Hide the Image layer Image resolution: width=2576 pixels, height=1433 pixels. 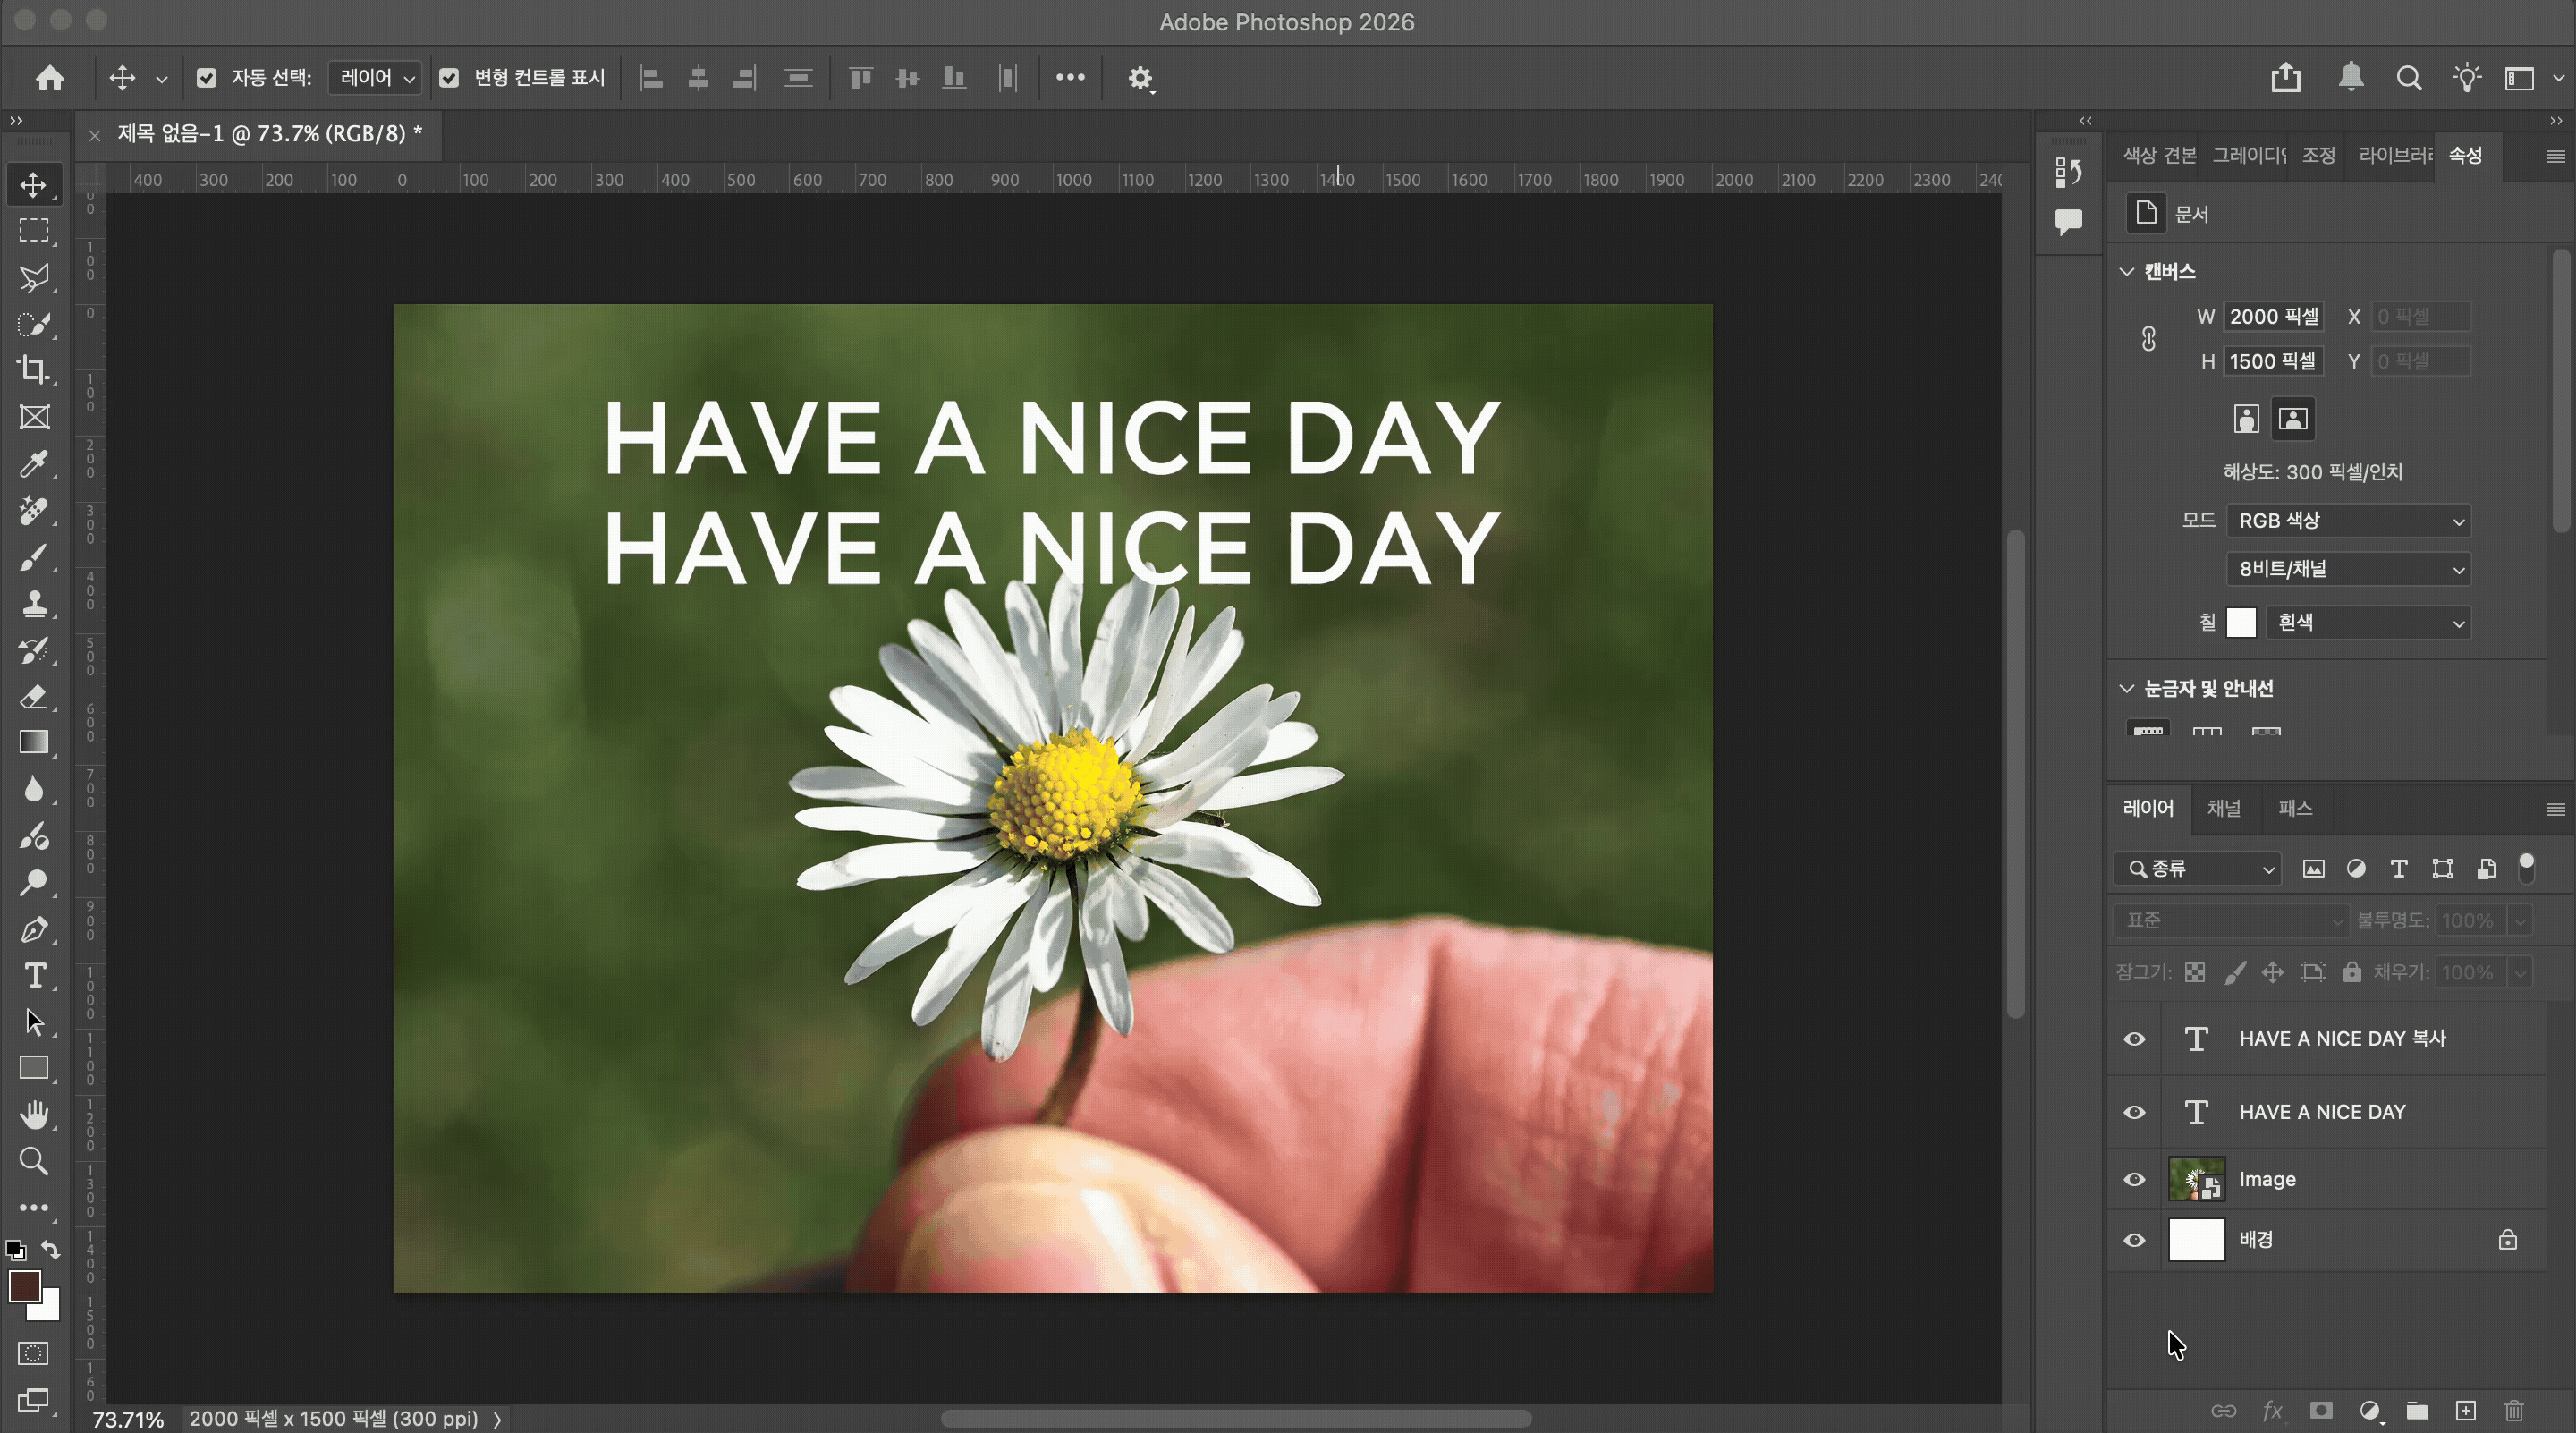2134,1180
